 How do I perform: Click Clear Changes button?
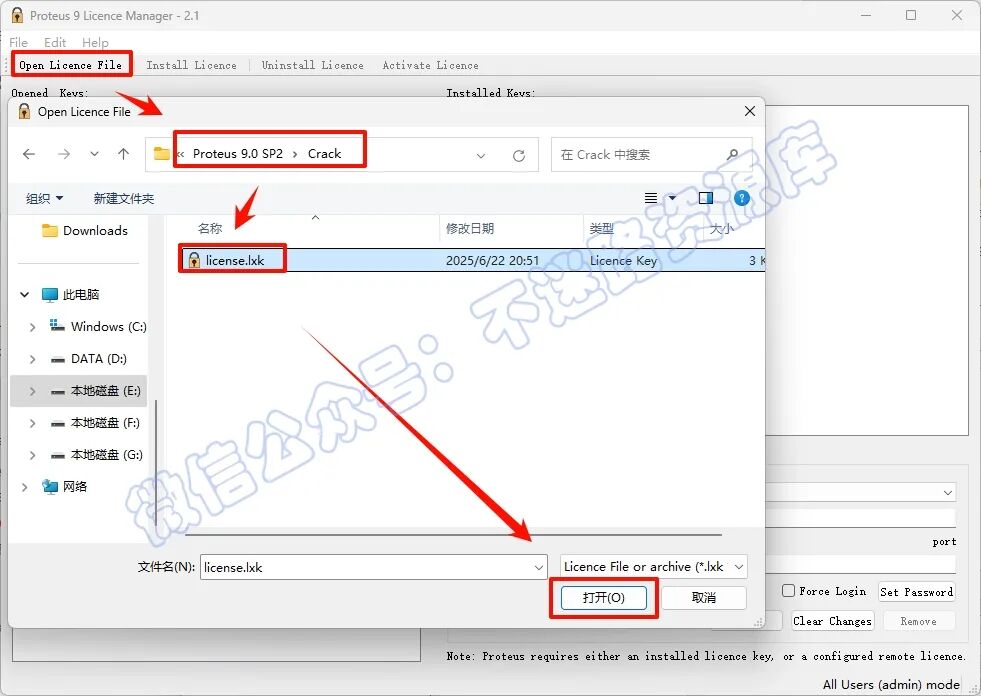click(832, 621)
